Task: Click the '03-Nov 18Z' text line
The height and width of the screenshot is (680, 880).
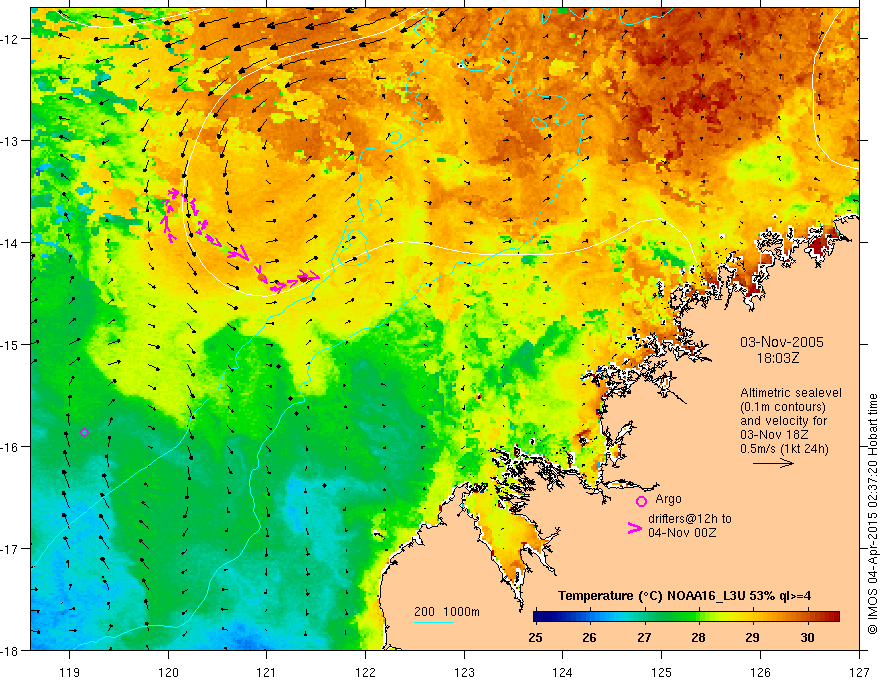Action: click(776, 435)
